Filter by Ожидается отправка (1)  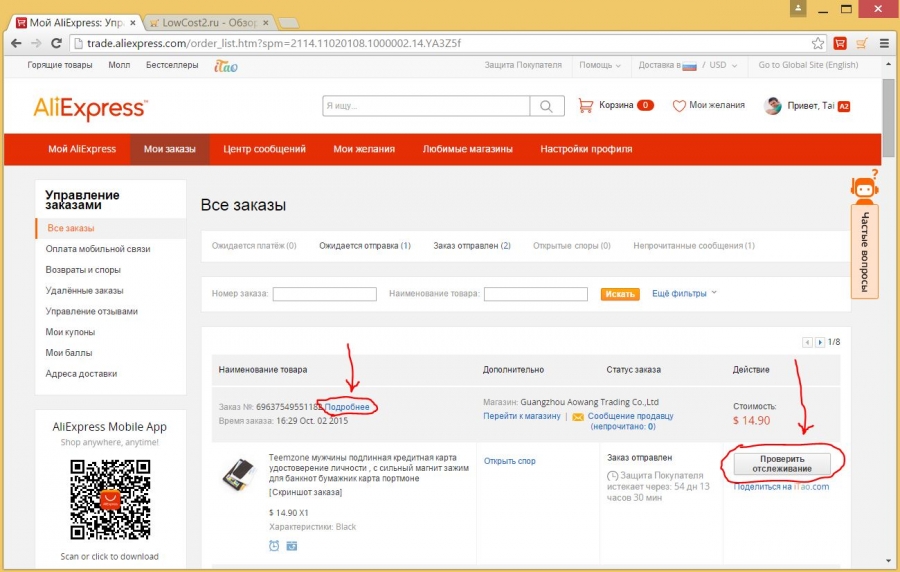364,246
